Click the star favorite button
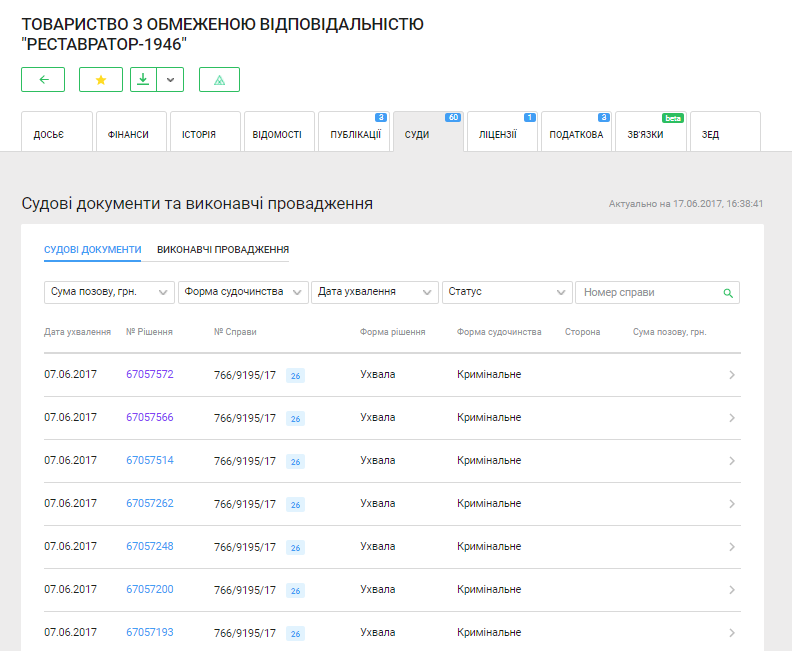Screen dimensions: 792x651 [x=101, y=80]
